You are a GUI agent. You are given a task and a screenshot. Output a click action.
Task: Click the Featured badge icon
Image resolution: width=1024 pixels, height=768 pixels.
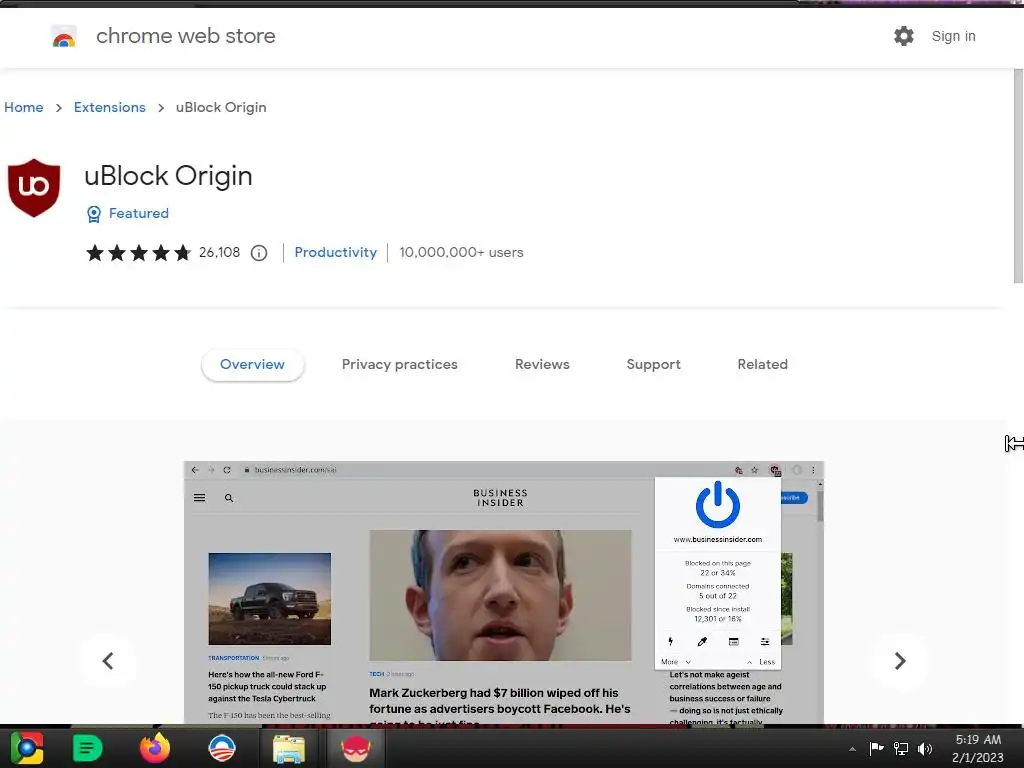click(x=94, y=214)
